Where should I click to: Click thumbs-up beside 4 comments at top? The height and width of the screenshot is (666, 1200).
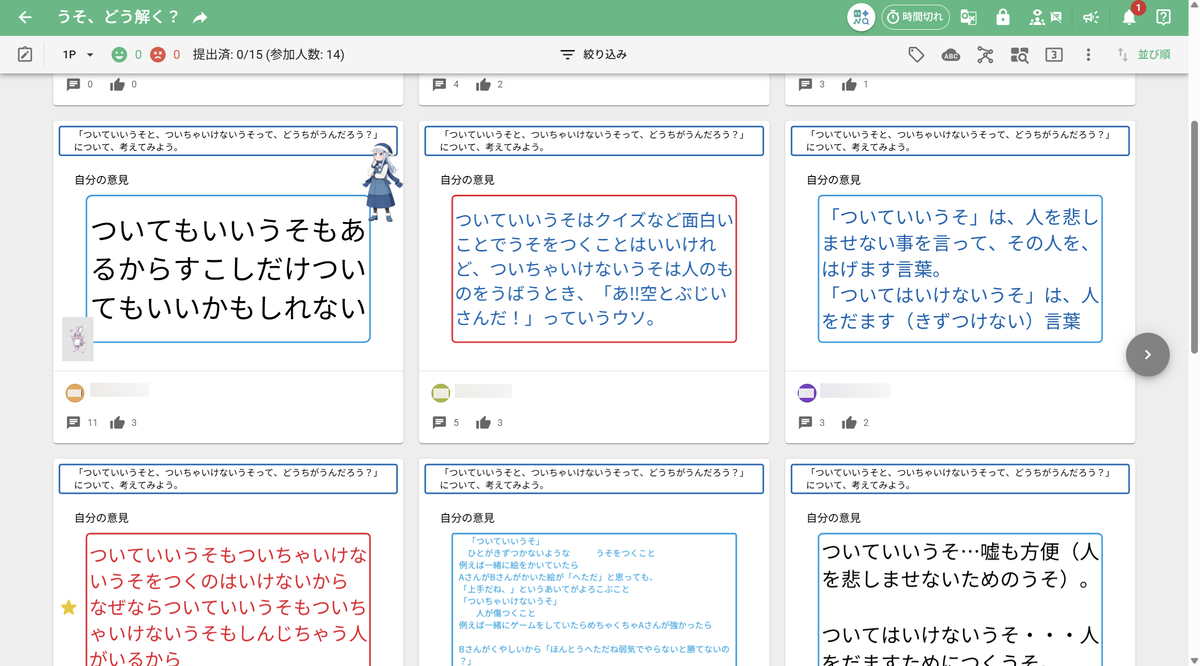[483, 85]
